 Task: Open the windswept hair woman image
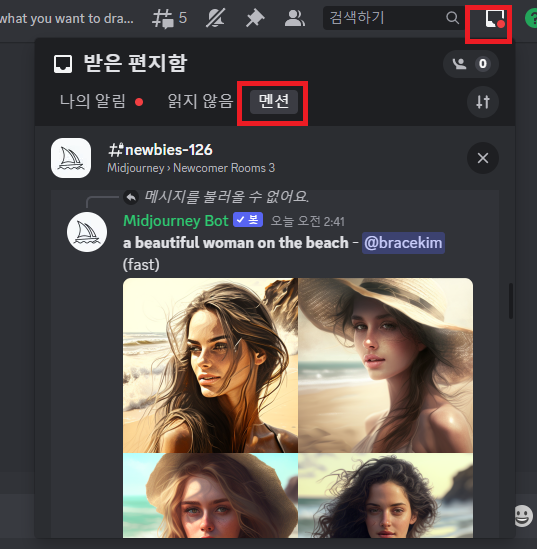[210, 366]
